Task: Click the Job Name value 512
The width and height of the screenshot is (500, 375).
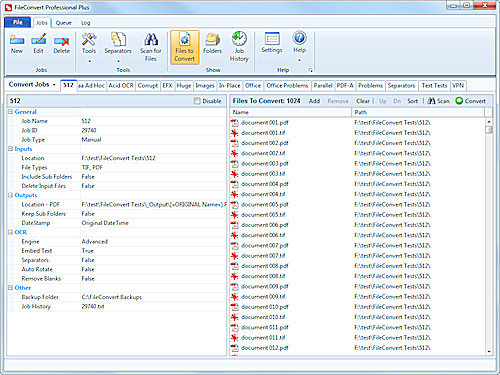Action: tap(86, 121)
